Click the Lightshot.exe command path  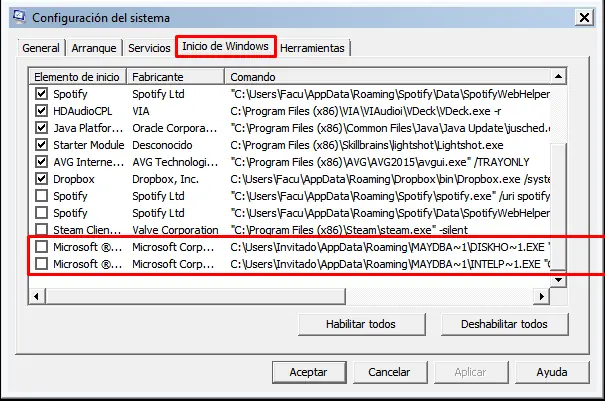point(367,145)
